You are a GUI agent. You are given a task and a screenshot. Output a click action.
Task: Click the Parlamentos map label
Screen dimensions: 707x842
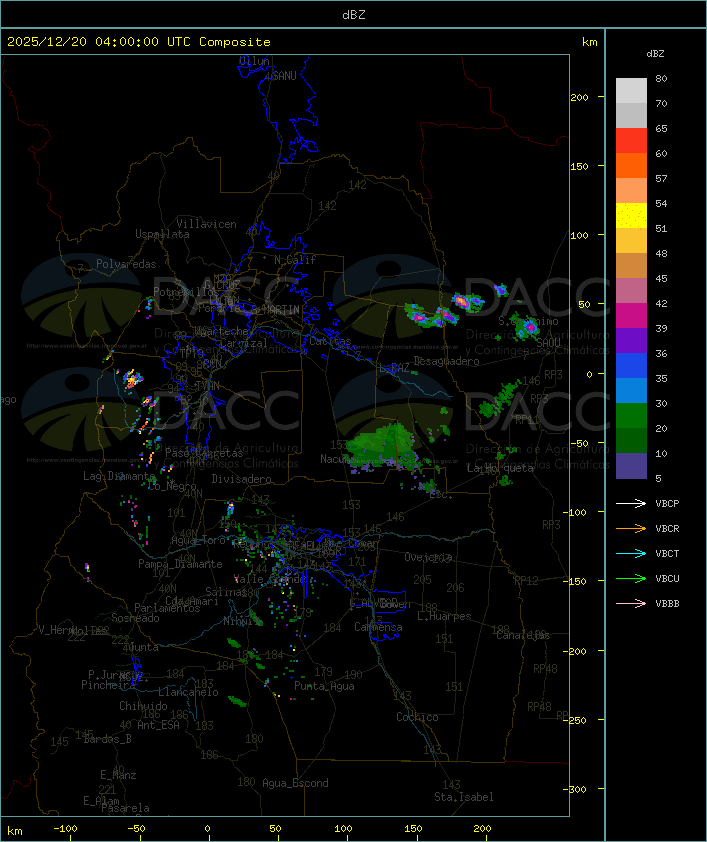click(167, 608)
